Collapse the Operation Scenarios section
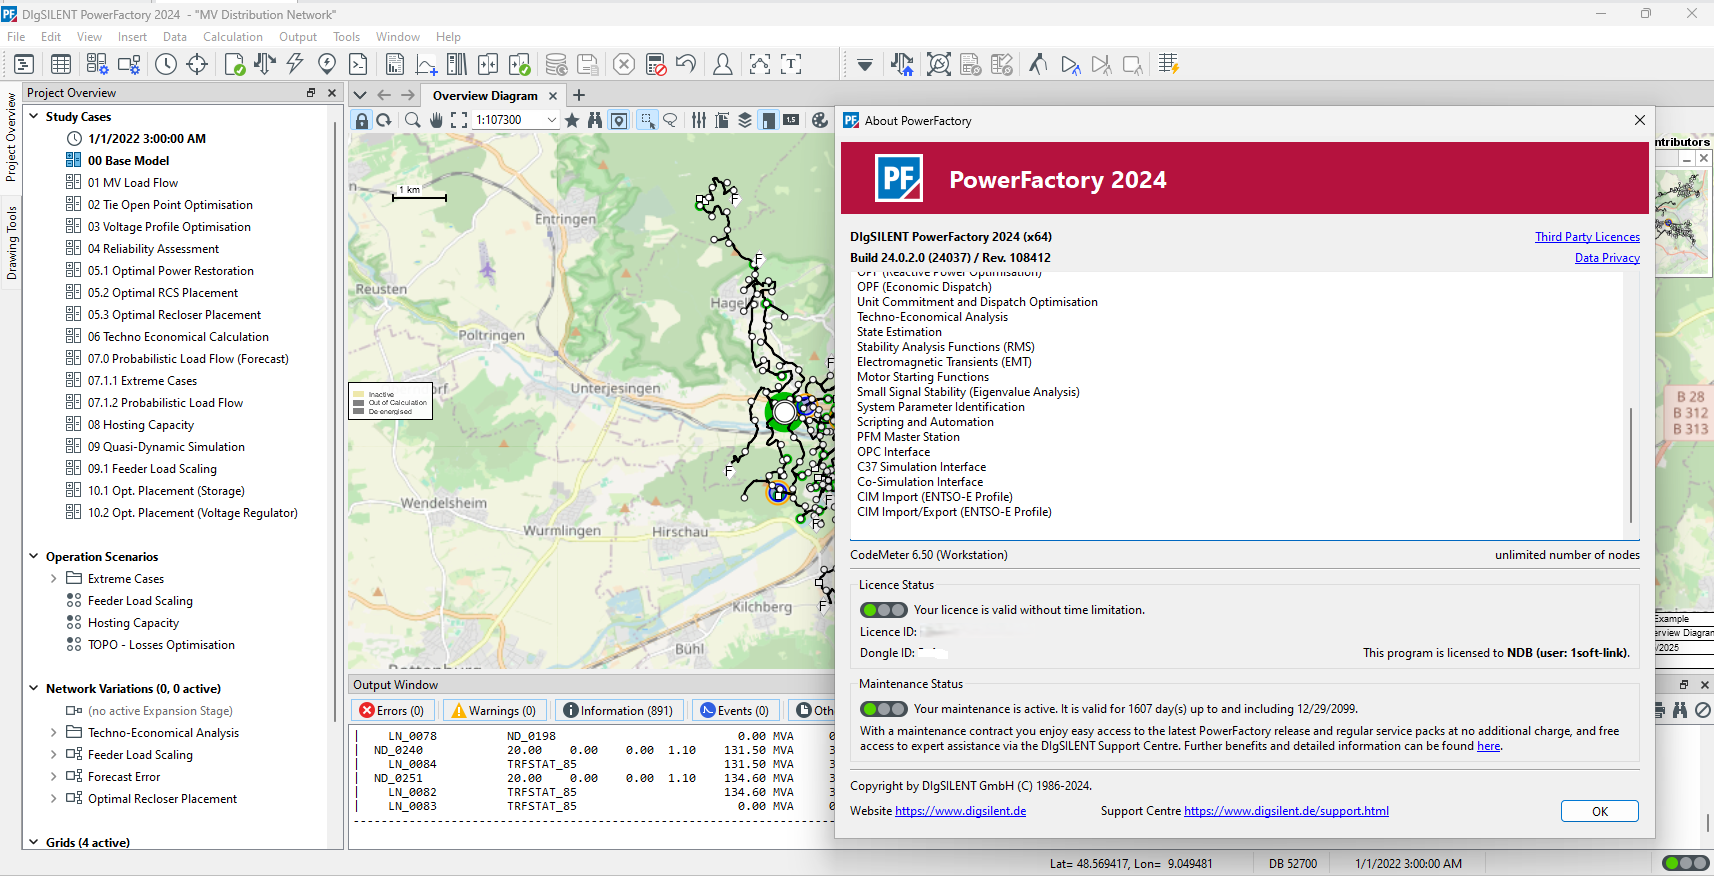The height and width of the screenshot is (876, 1714). 33,557
